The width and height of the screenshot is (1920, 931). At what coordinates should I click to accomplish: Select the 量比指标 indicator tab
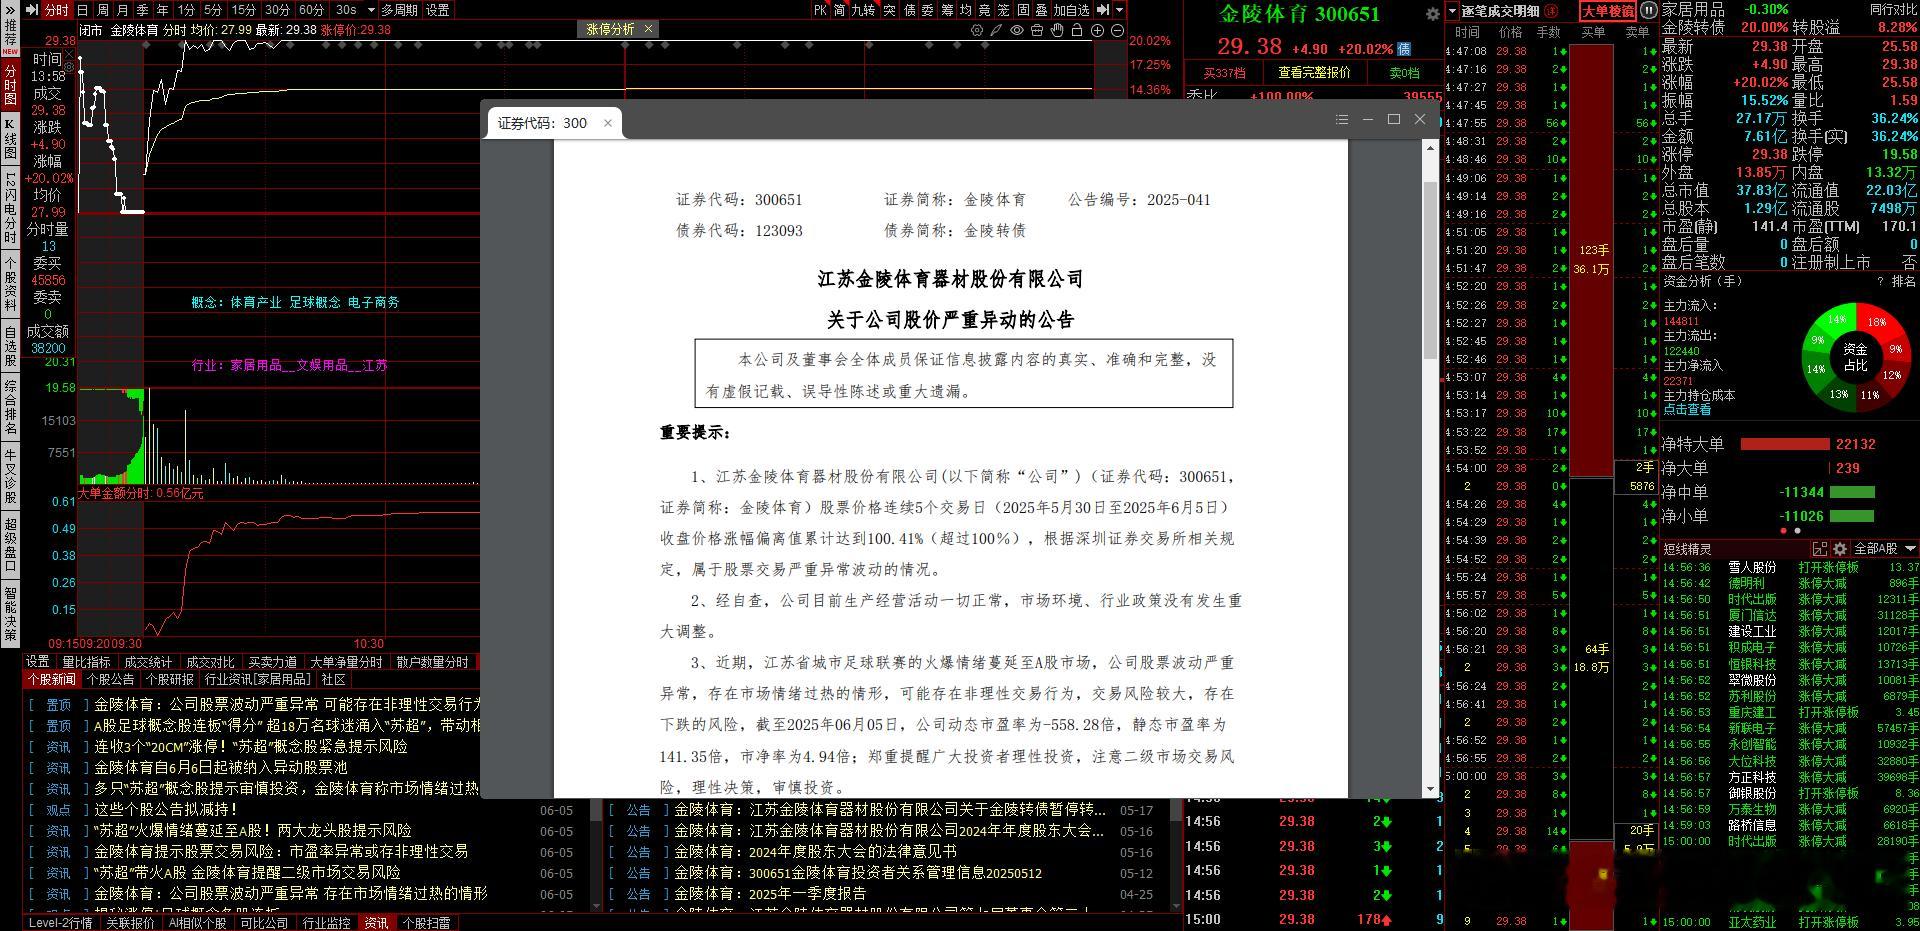pos(86,662)
